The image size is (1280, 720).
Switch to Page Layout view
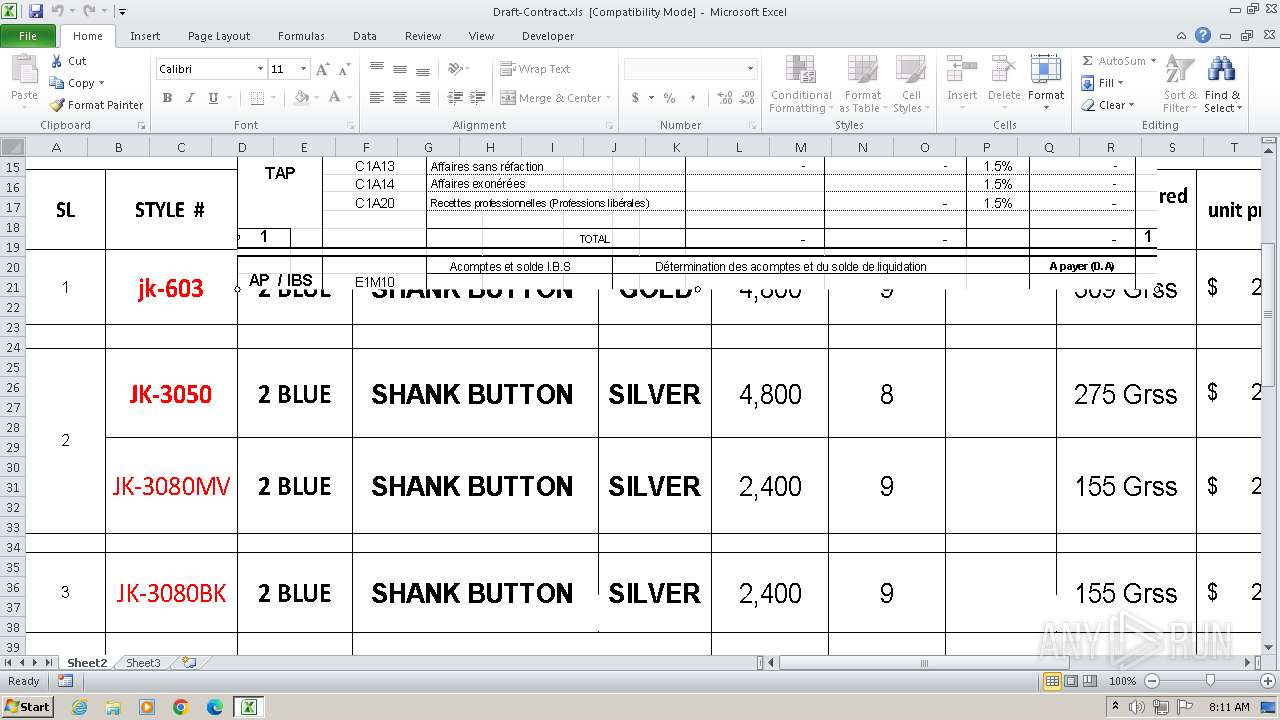click(x=1071, y=681)
